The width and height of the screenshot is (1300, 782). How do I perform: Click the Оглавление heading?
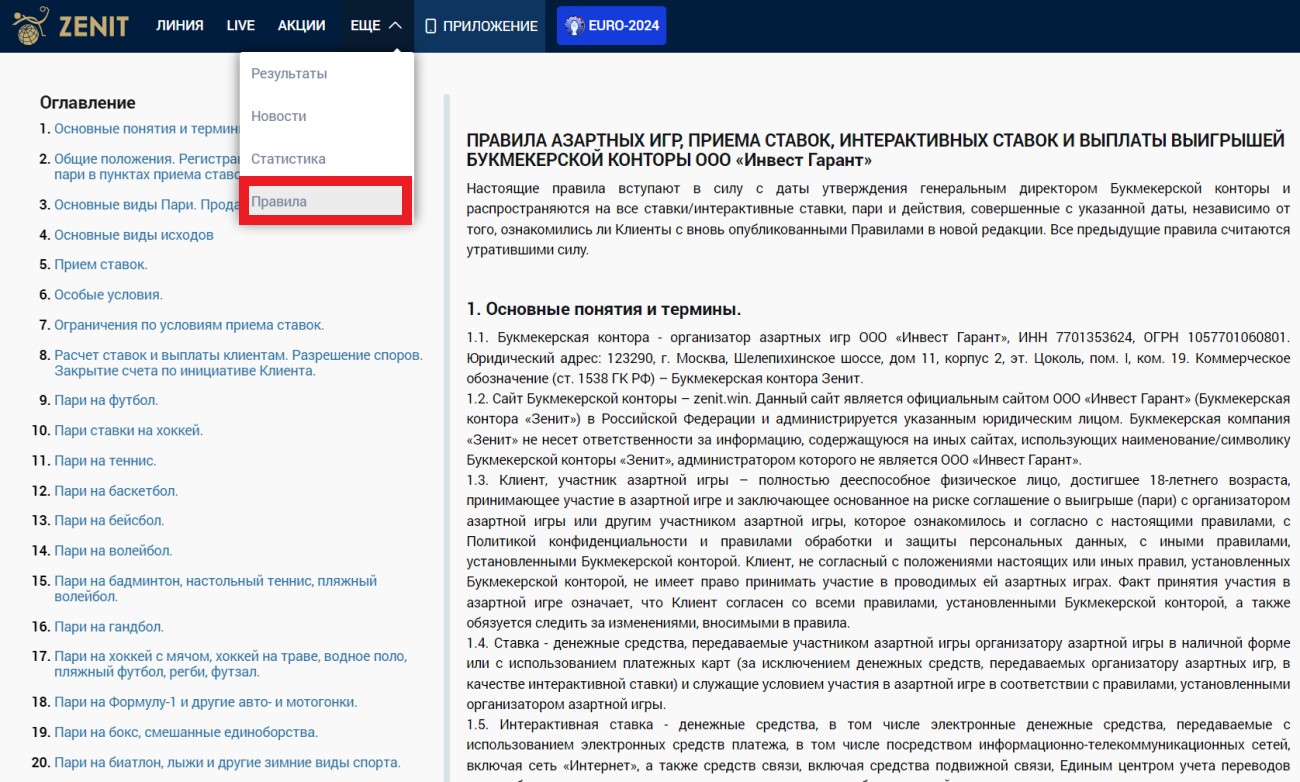click(x=88, y=102)
